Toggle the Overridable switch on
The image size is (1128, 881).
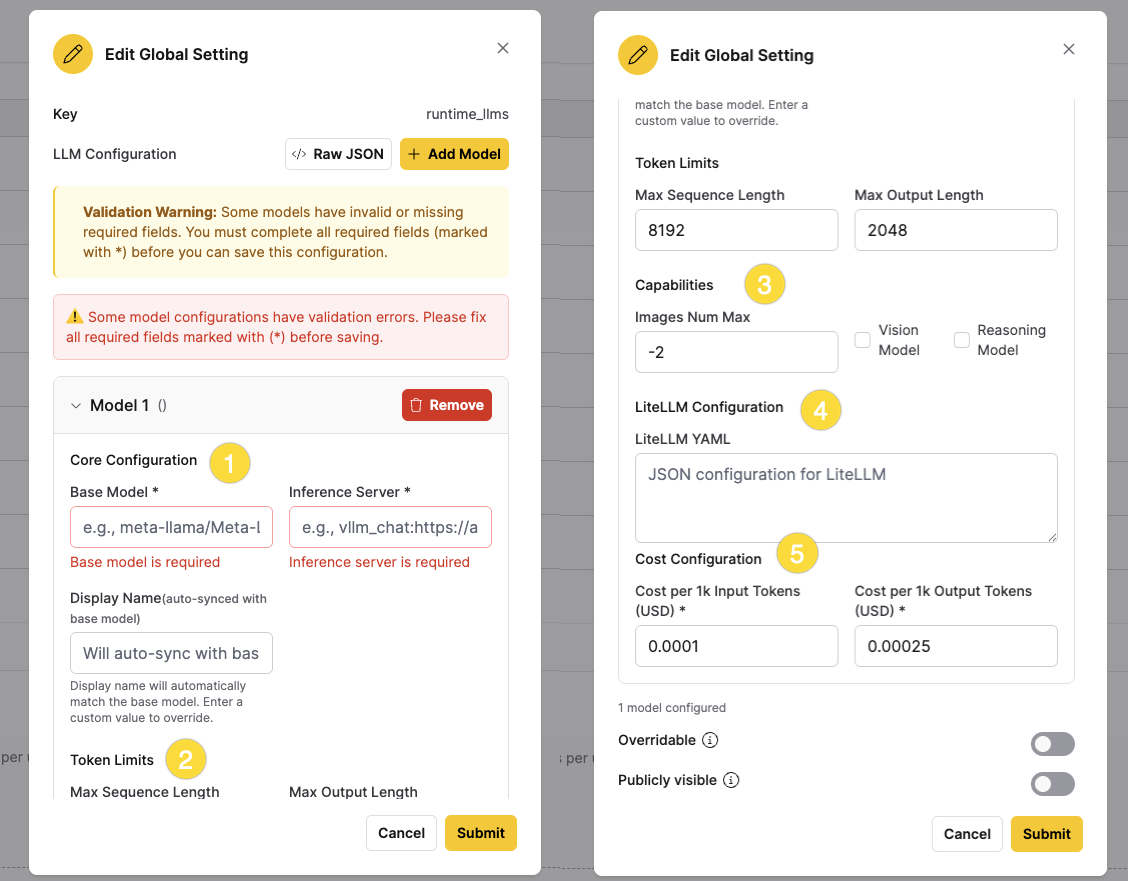point(1052,744)
